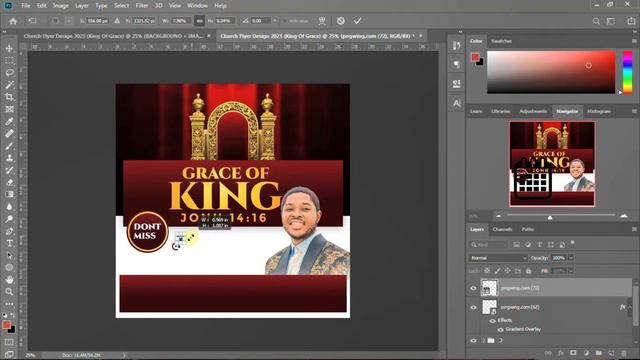Select the Zoom tool in toolbar
The image size is (640, 360).
(x=9, y=292)
